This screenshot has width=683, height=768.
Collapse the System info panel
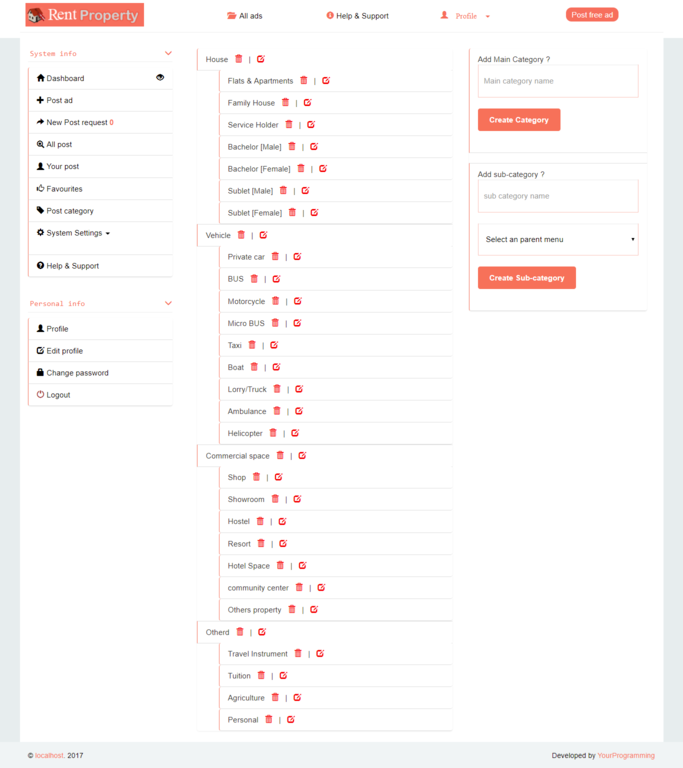pyautogui.click(x=168, y=54)
